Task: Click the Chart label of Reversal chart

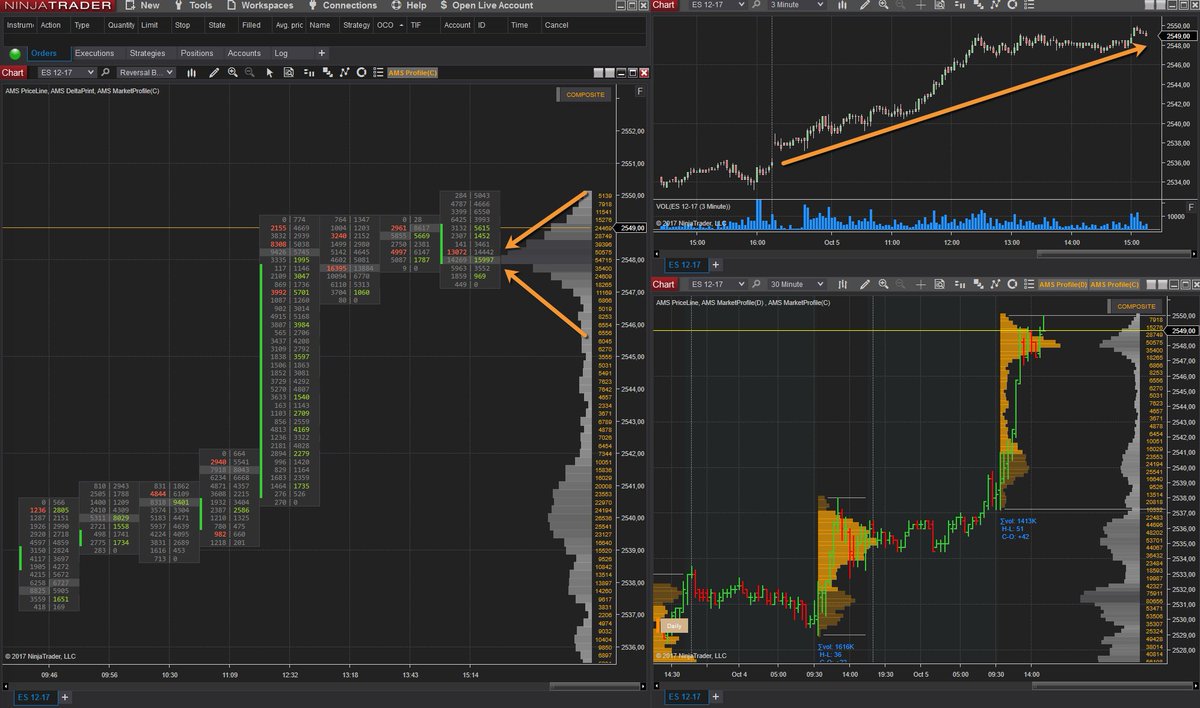Action: (x=13, y=72)
